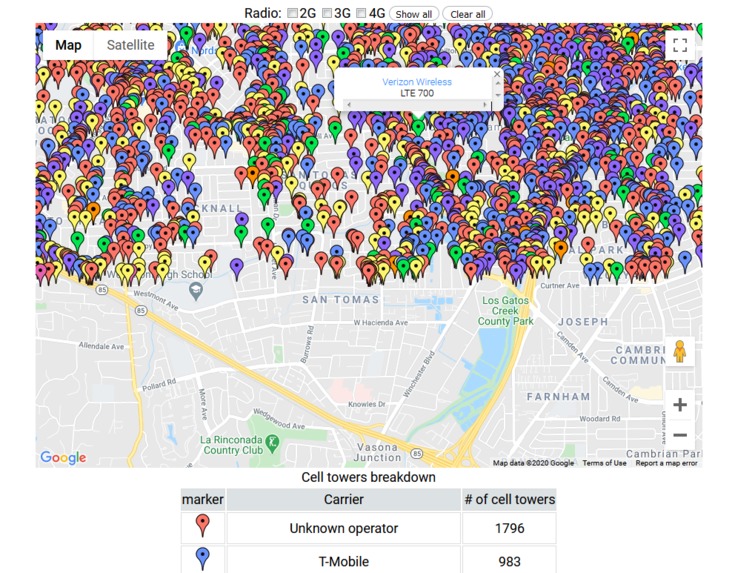Click the La Rinconada Country Club label

(232, 445)
